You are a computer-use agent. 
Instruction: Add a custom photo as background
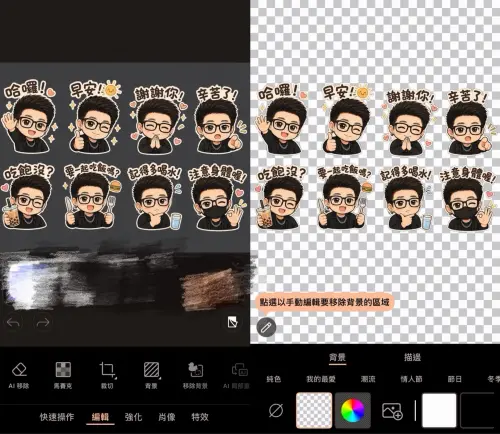tap(392, 411)
